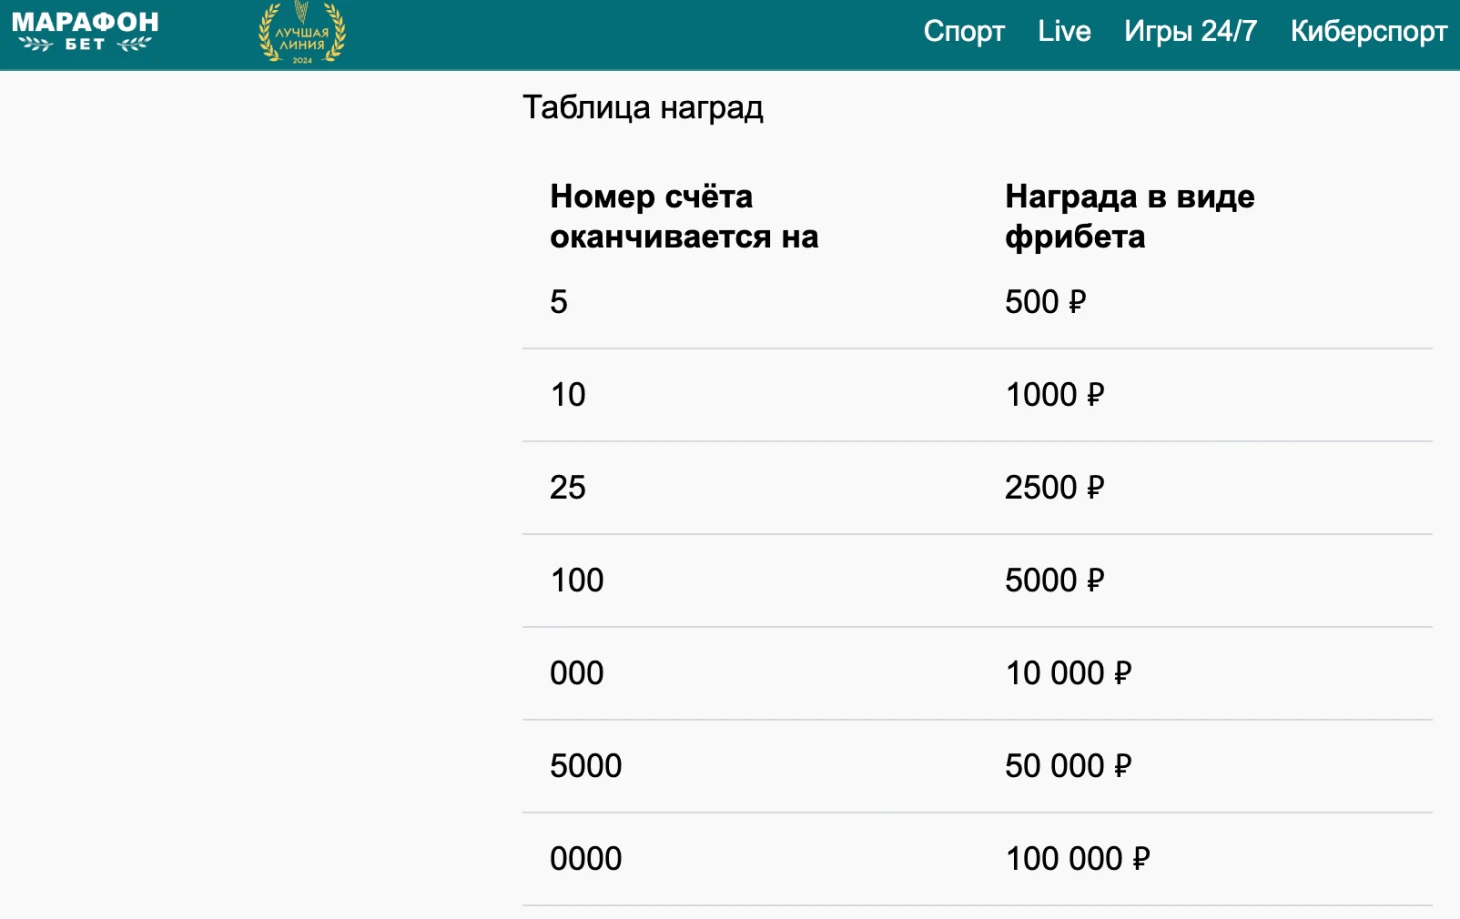The image size is (1460, 919).
Task: Click the Лучшая линия 2024 award badge
Action: pyautogui.click(x=302, y=33)
